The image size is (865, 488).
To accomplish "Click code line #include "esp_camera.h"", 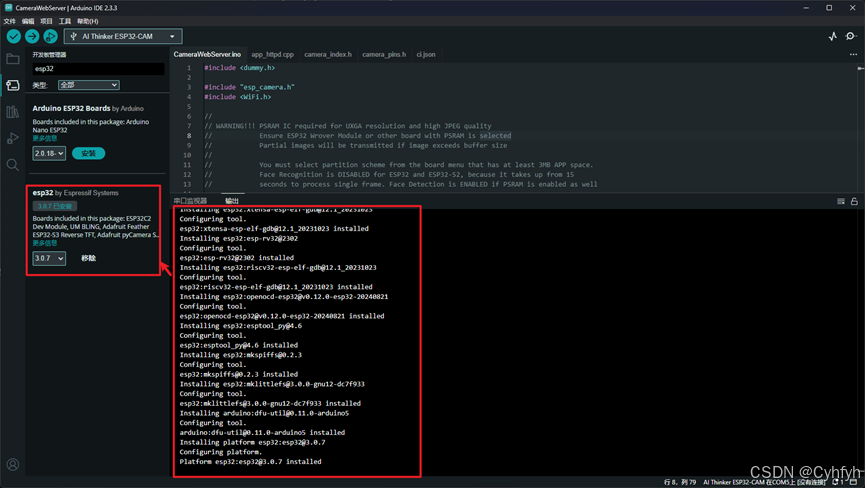I will point(249,87).
